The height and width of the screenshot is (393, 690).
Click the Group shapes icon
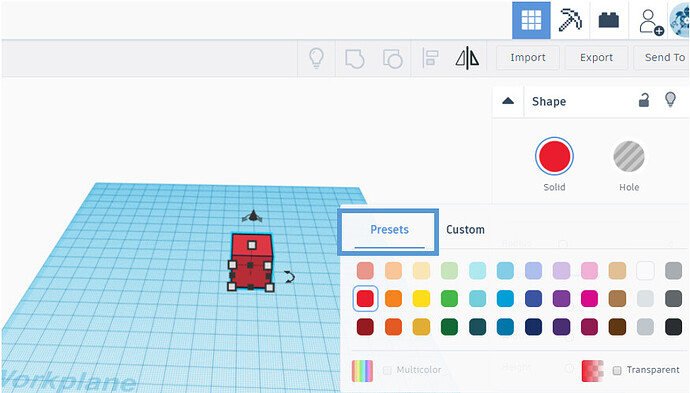click(354, 59)
